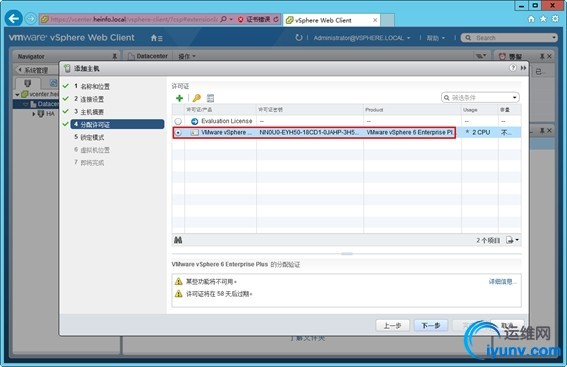567x367 pixels.
Task: Click the license key NN0U0-EYH50 cell
Action: pyautogui.click(x=310, y=133)
